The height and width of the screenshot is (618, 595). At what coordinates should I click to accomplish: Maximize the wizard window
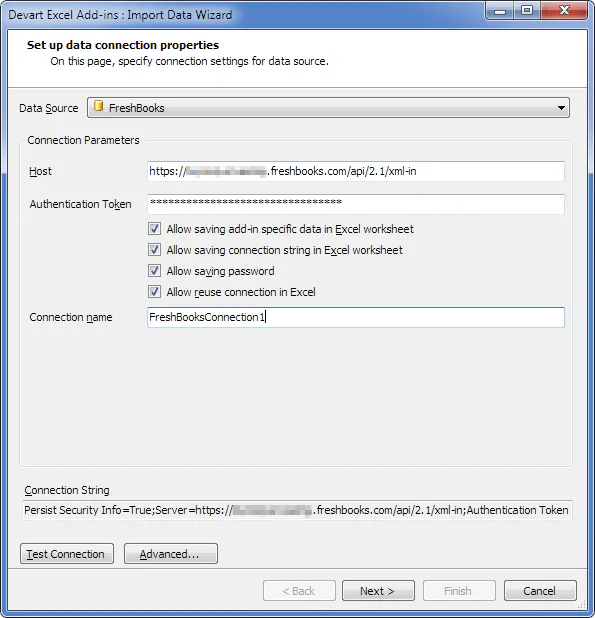[527, 11]
